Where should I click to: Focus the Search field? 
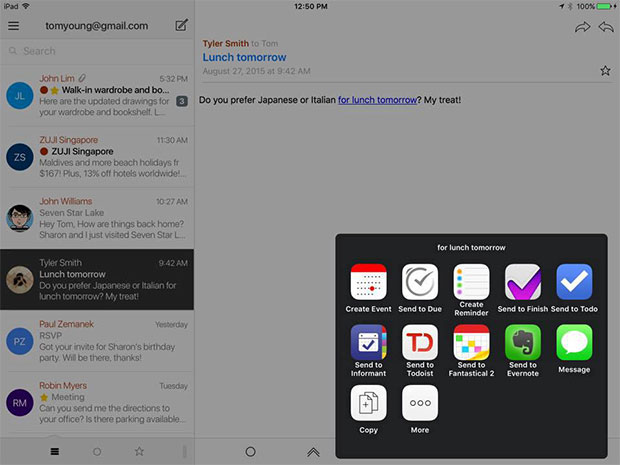pyautogui.click(x=97, y=51)
